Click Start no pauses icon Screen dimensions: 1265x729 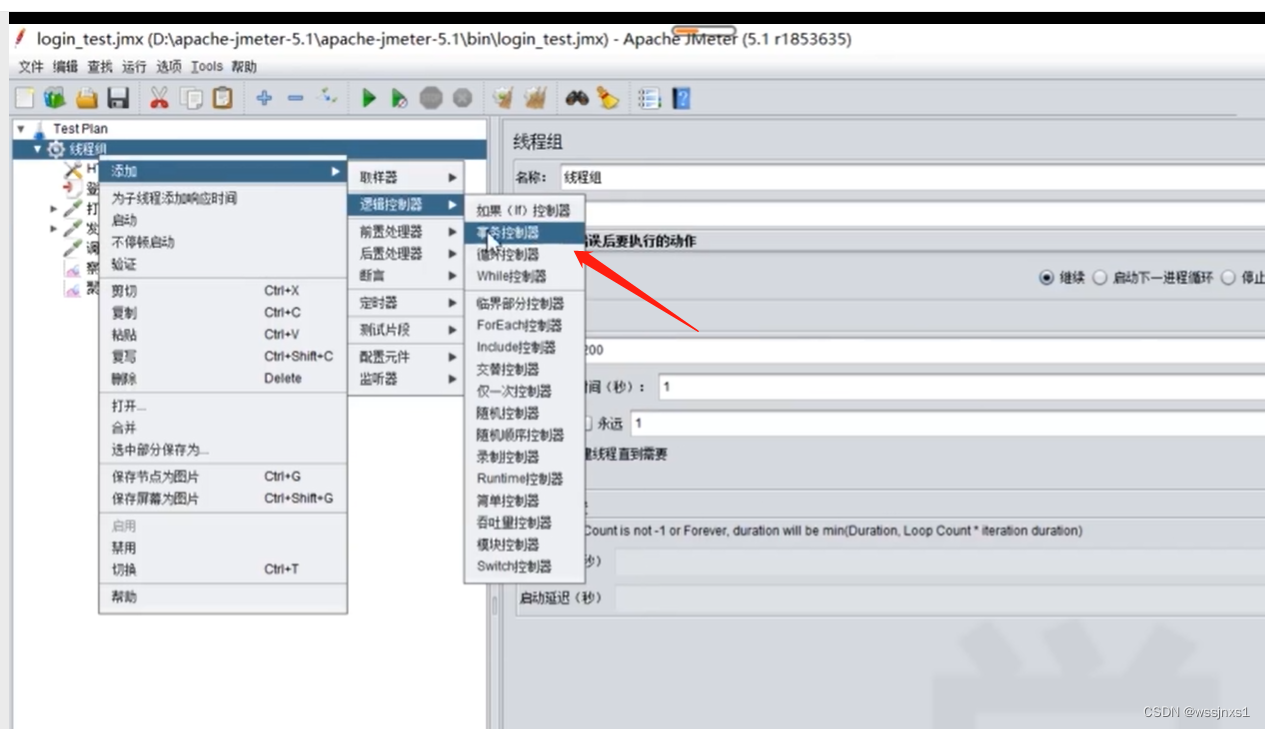399,98
